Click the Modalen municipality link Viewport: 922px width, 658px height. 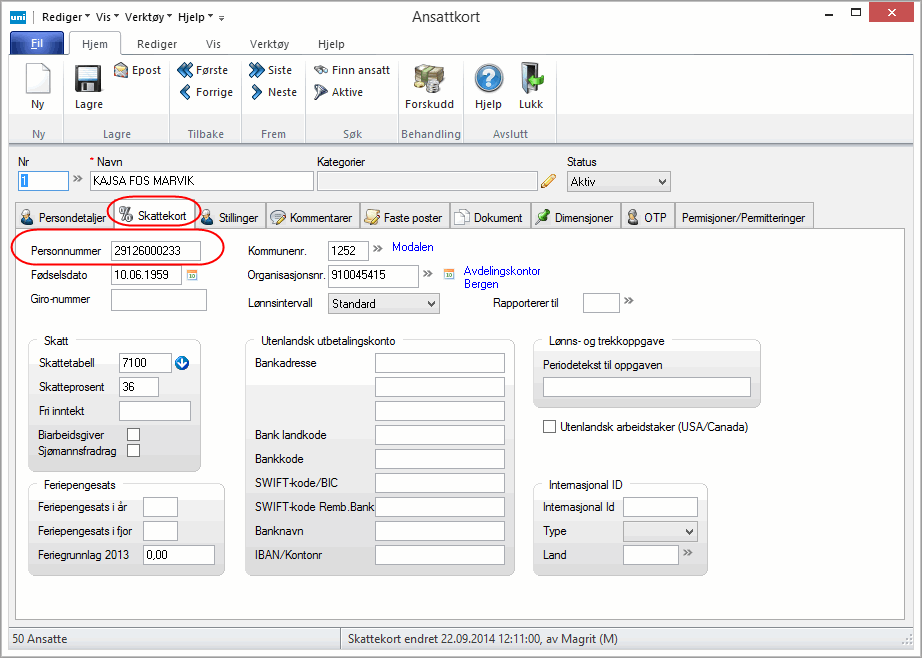point(413,247)
